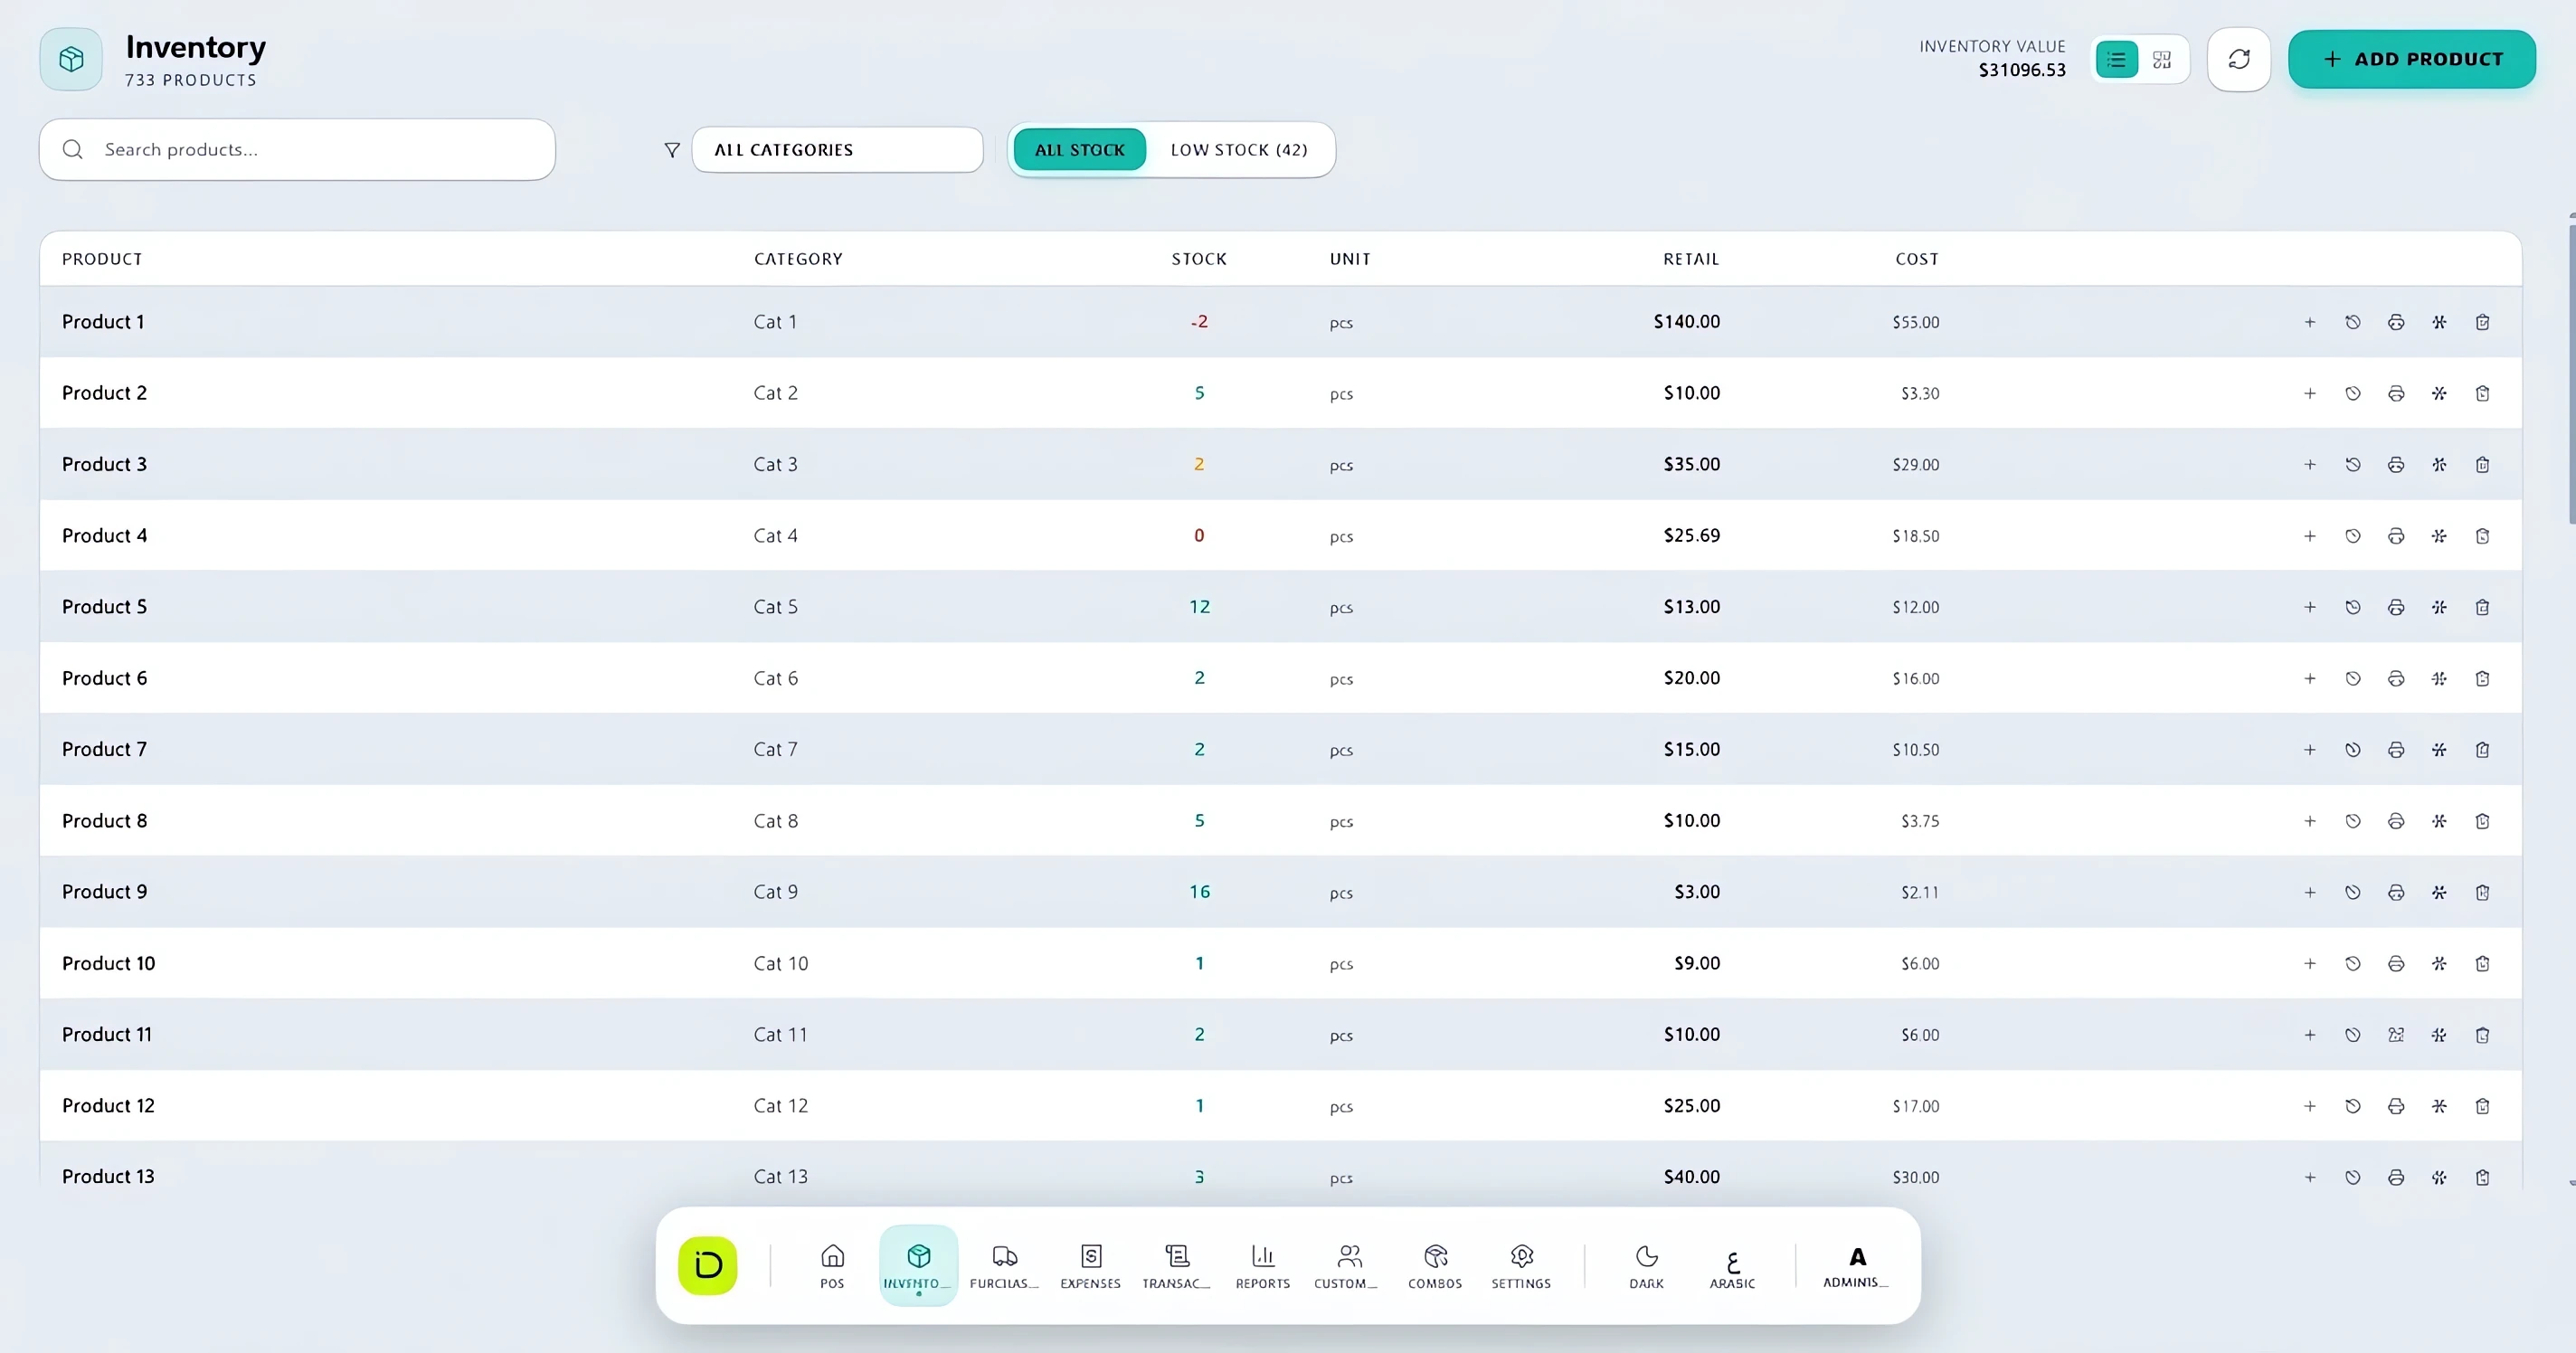Image resolution: width=2576 pixels, height=1353 pixels.
Task: Select the Product 13 name cell
Action: (108, 1177)
